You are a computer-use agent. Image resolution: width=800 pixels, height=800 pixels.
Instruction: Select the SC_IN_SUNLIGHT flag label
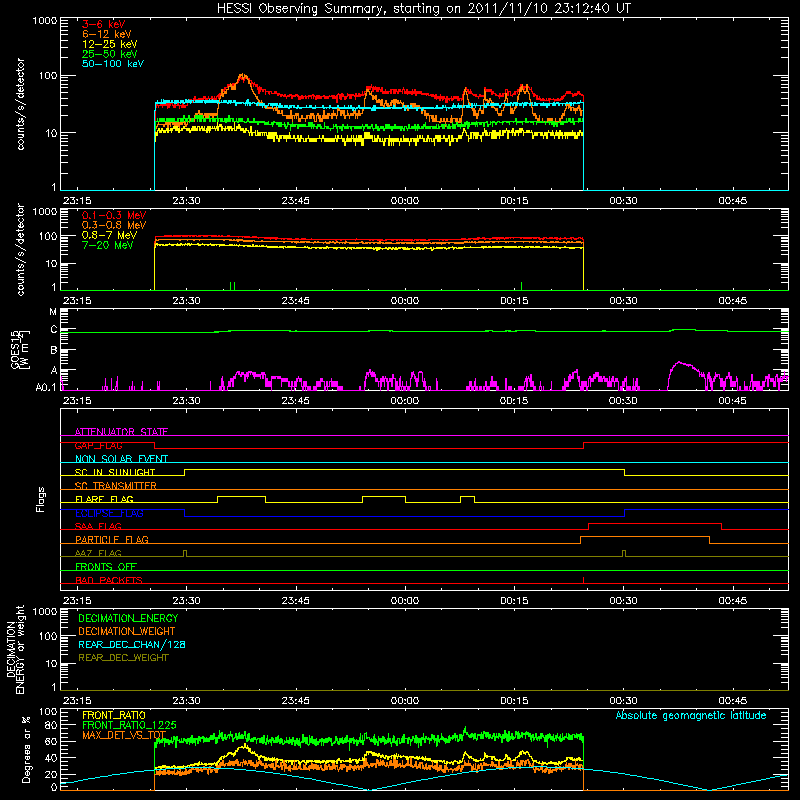pos(115,472)
